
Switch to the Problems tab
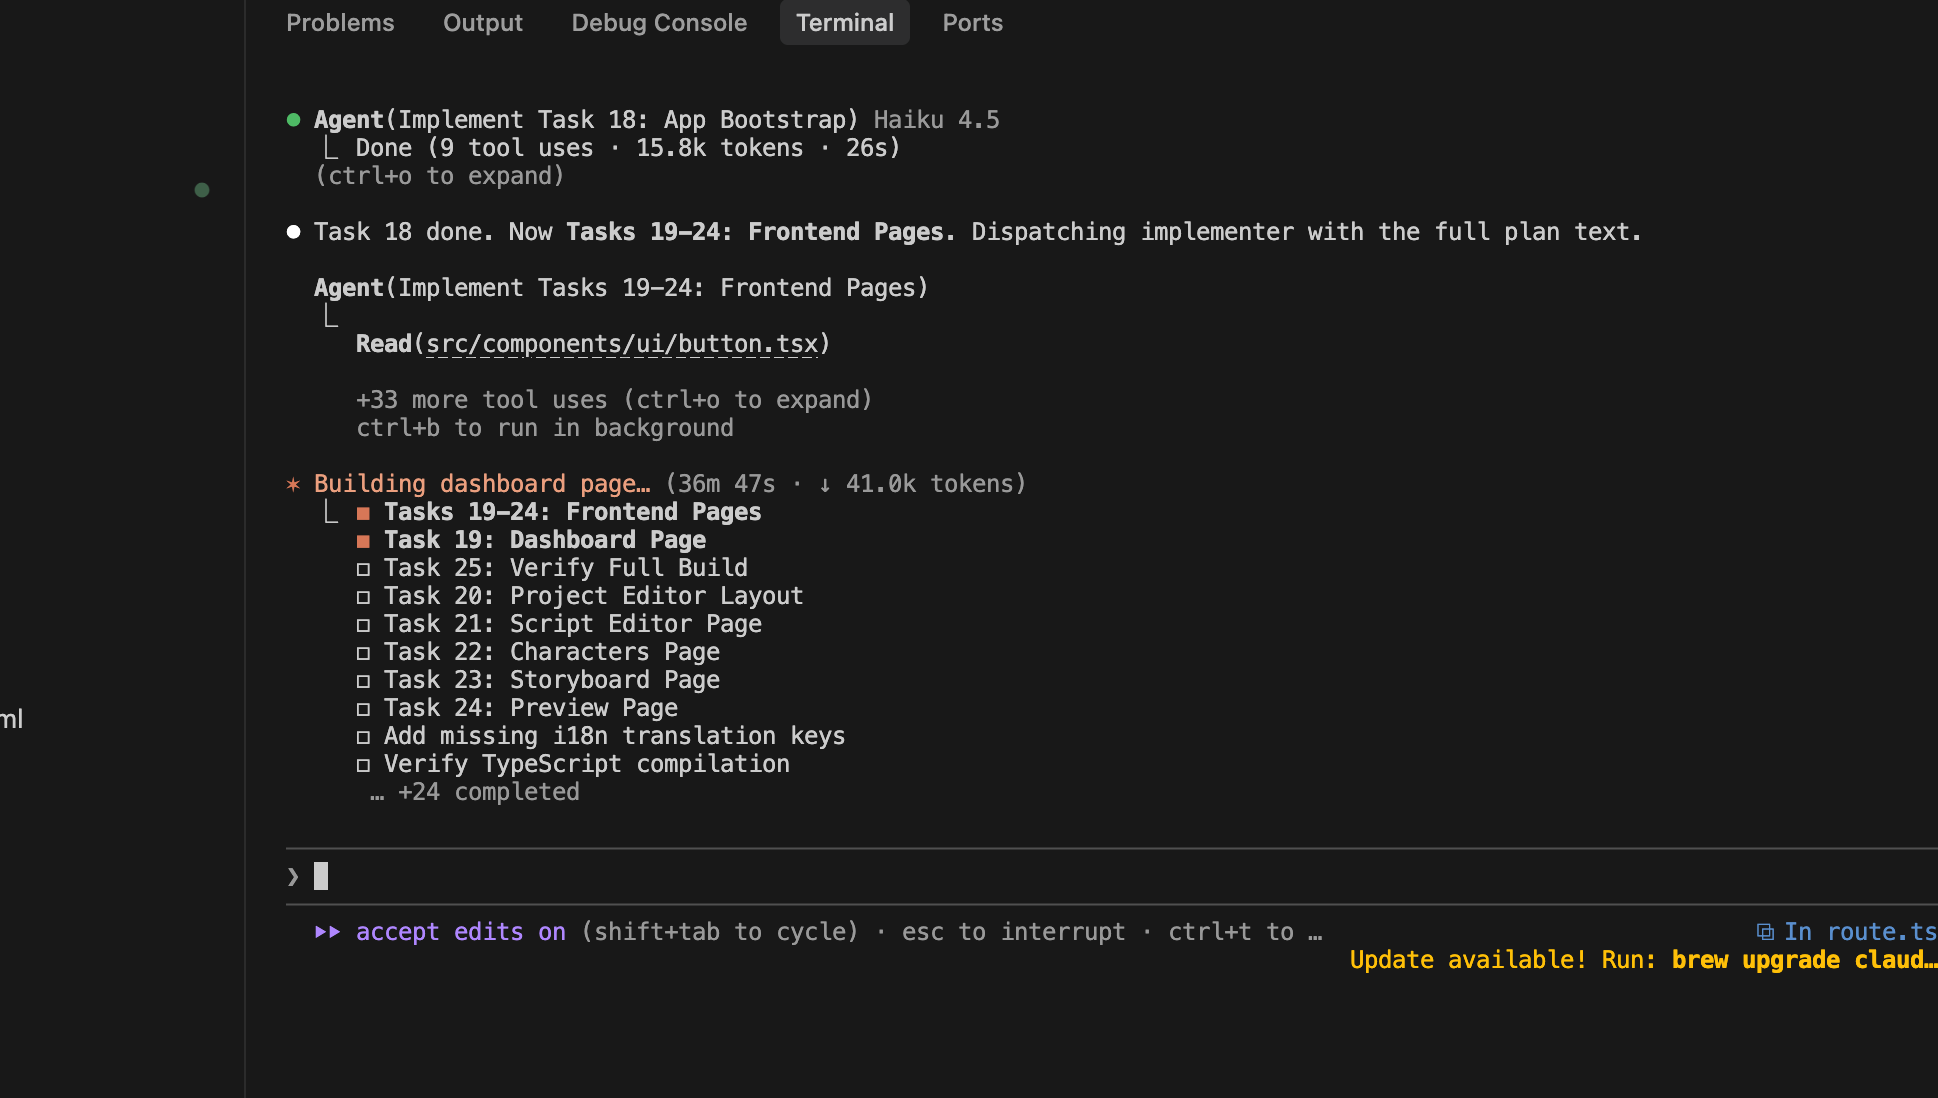click(x=340, y=23)
